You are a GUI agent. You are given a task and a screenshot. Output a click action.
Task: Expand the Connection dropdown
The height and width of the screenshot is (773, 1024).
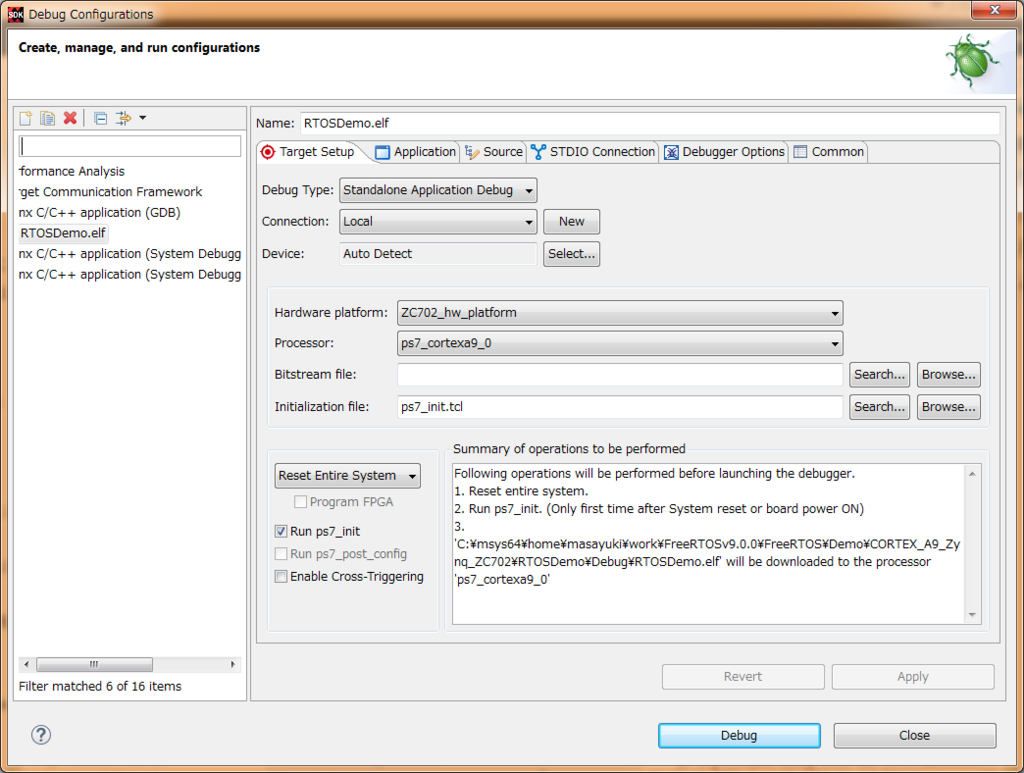438,221
